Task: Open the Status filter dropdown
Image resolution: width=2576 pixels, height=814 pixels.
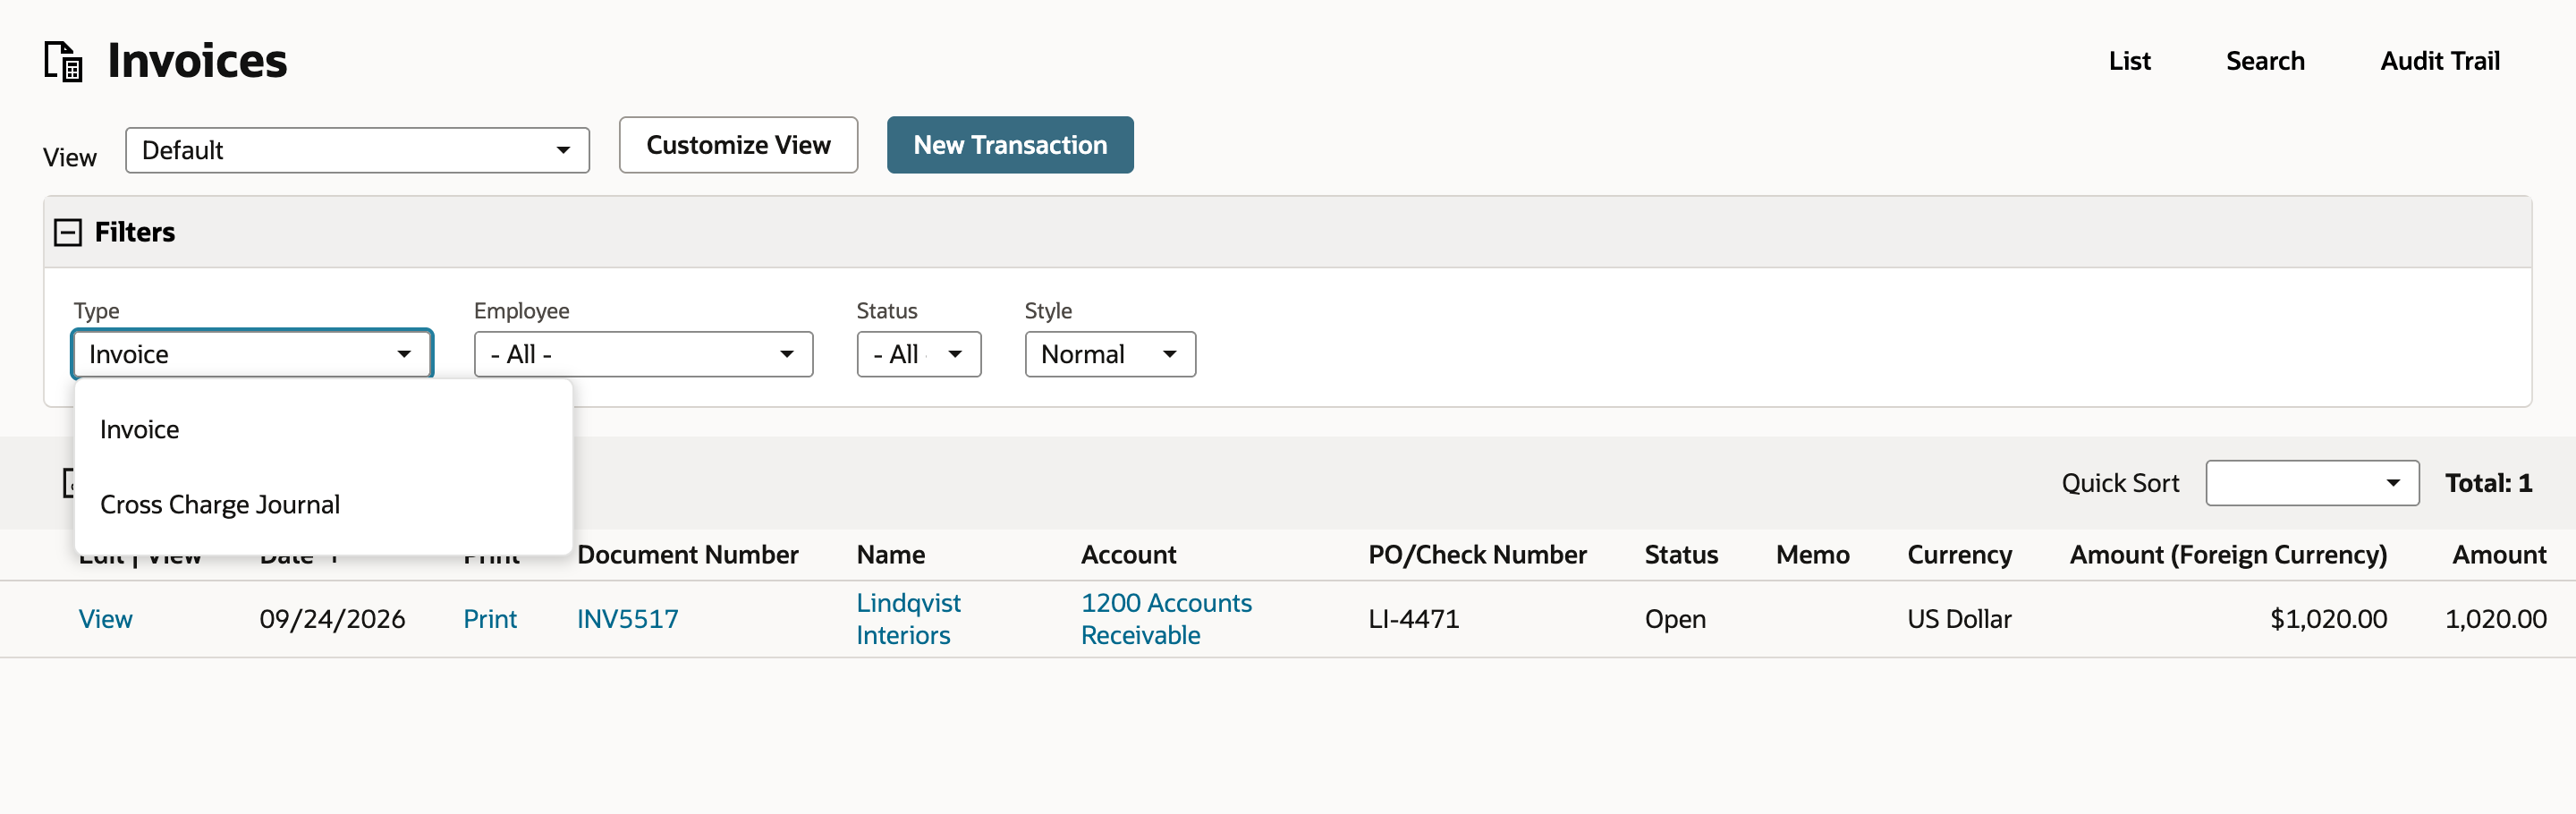Action: 918,354
